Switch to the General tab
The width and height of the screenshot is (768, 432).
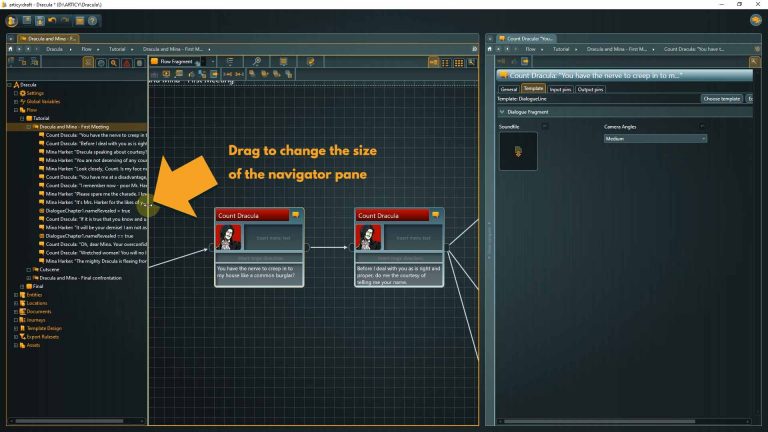(x=508, y=89)
